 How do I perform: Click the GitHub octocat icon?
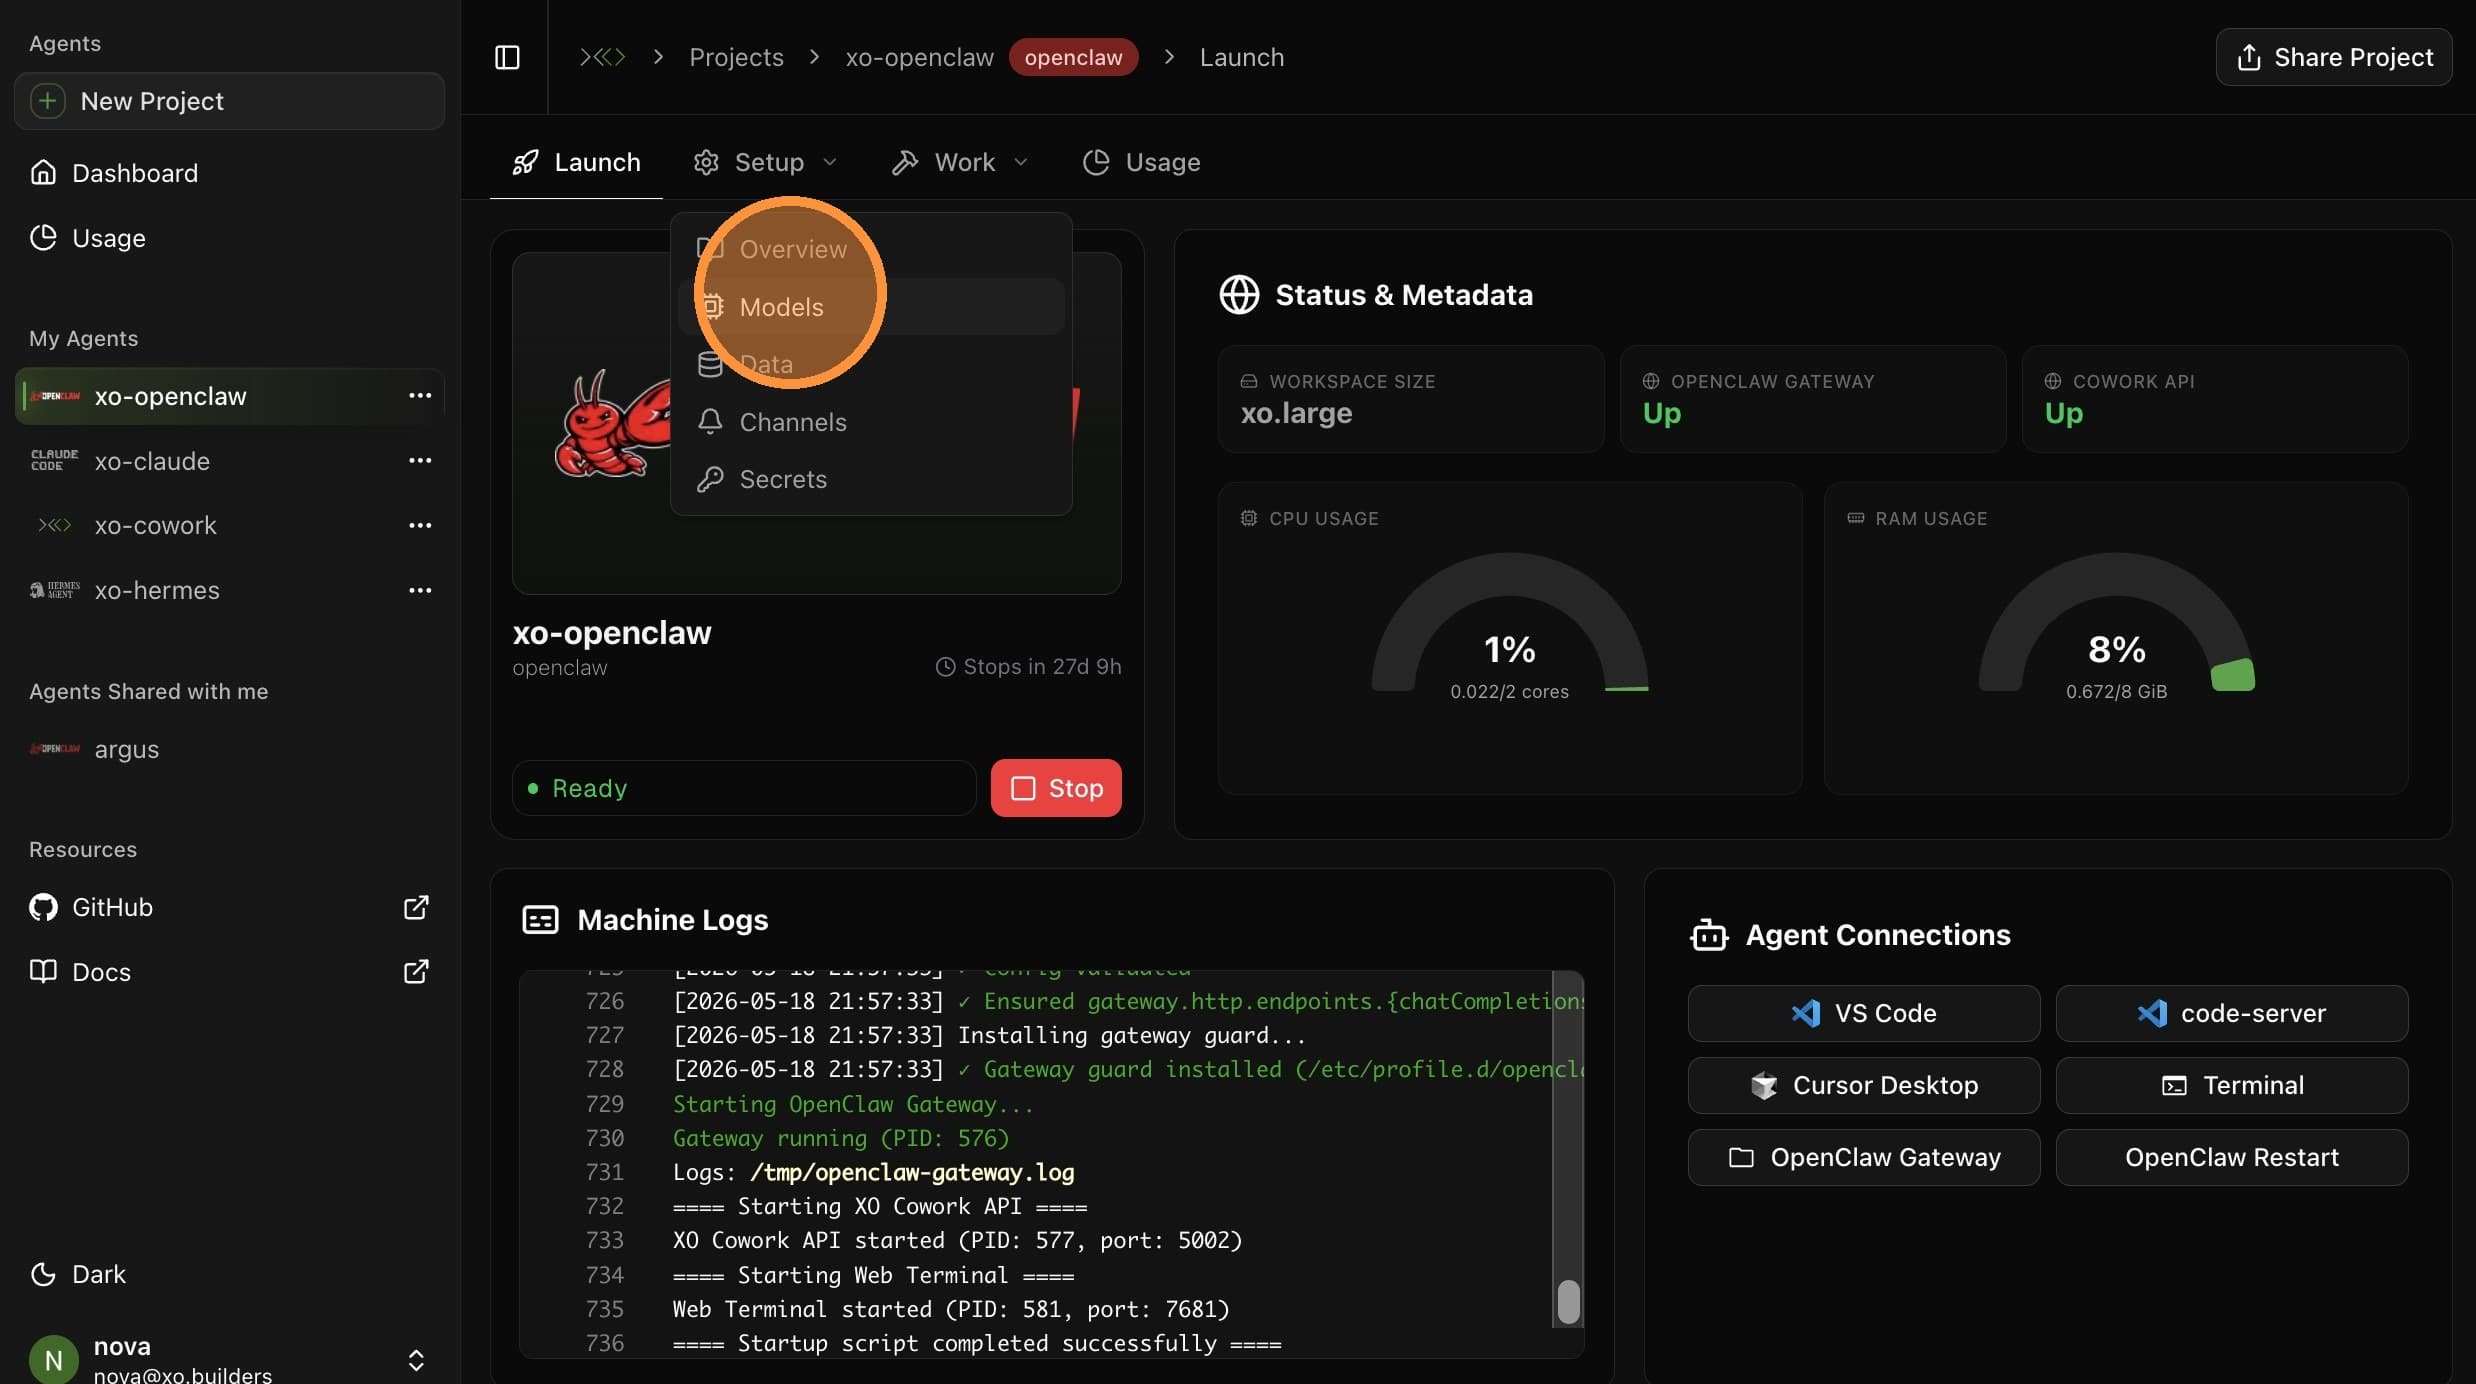coord(43,907)
